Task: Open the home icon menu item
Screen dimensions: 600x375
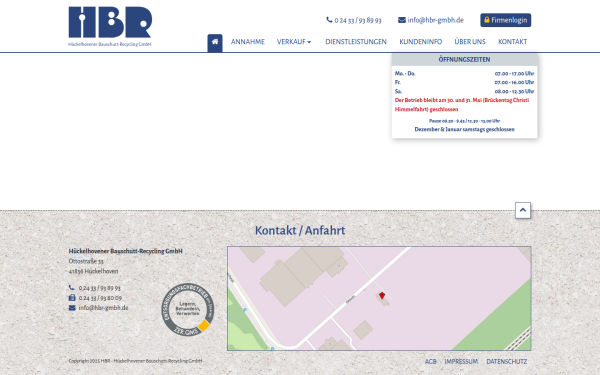Action: pyautogui.click(x=215, y=42)
